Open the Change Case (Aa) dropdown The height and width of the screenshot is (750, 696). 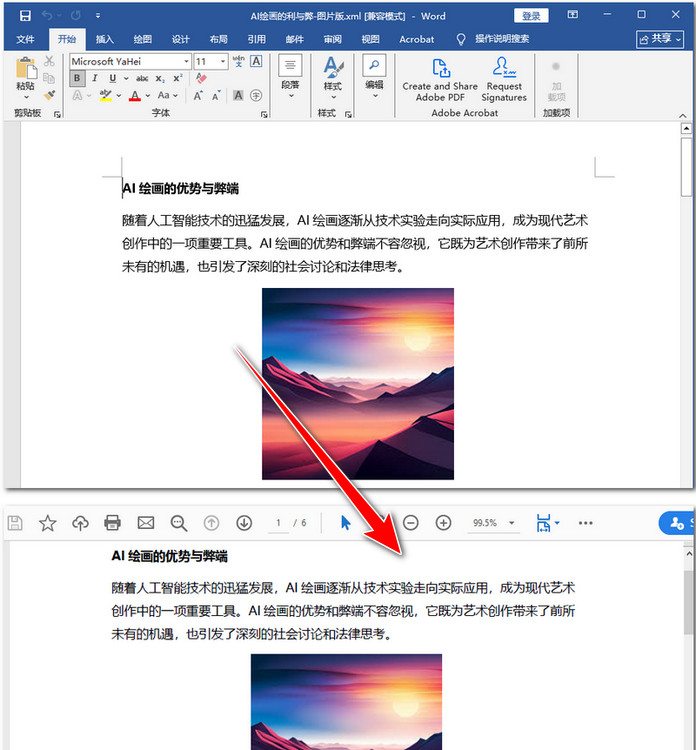point(167,96)
